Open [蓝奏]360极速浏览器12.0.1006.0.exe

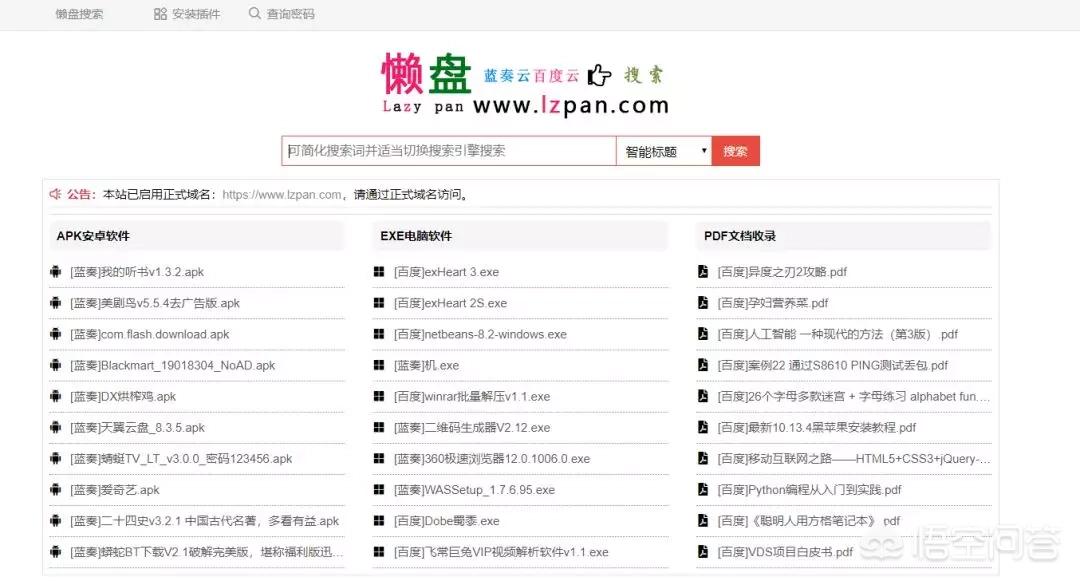coord(492,458)
